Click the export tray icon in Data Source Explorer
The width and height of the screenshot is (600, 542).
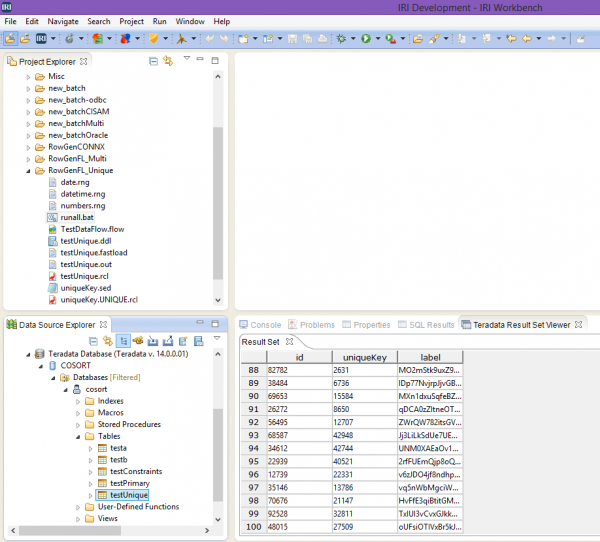click(168, 341)
